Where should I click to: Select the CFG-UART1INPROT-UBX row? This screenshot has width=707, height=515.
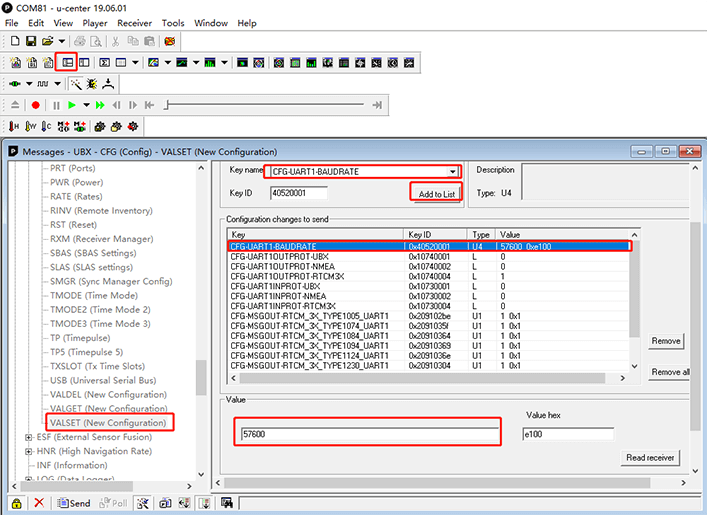[x=428, y=286]
